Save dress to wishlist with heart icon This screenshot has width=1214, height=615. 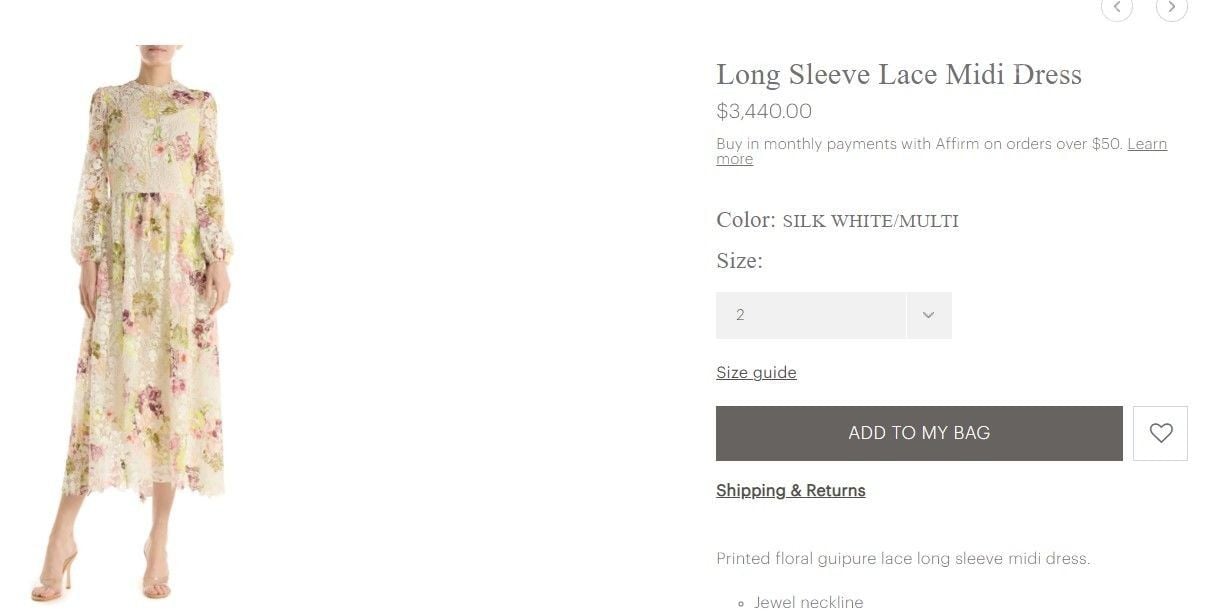click(x=1160, y=433)
